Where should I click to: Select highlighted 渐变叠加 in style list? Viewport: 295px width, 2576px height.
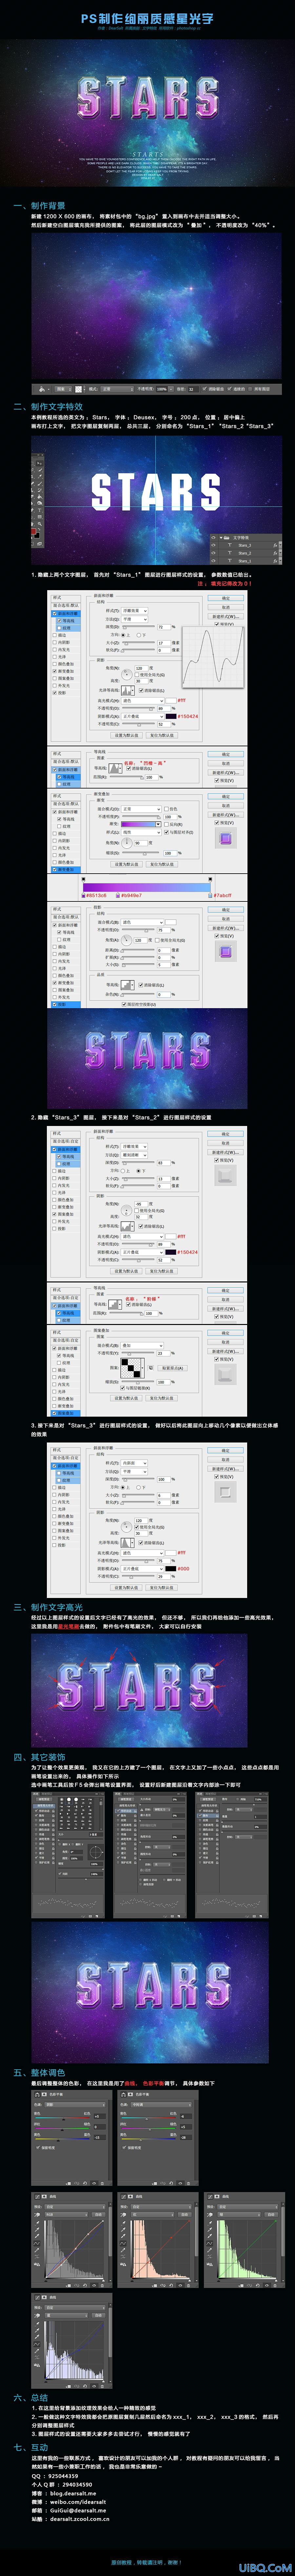(x=66, y=870)
